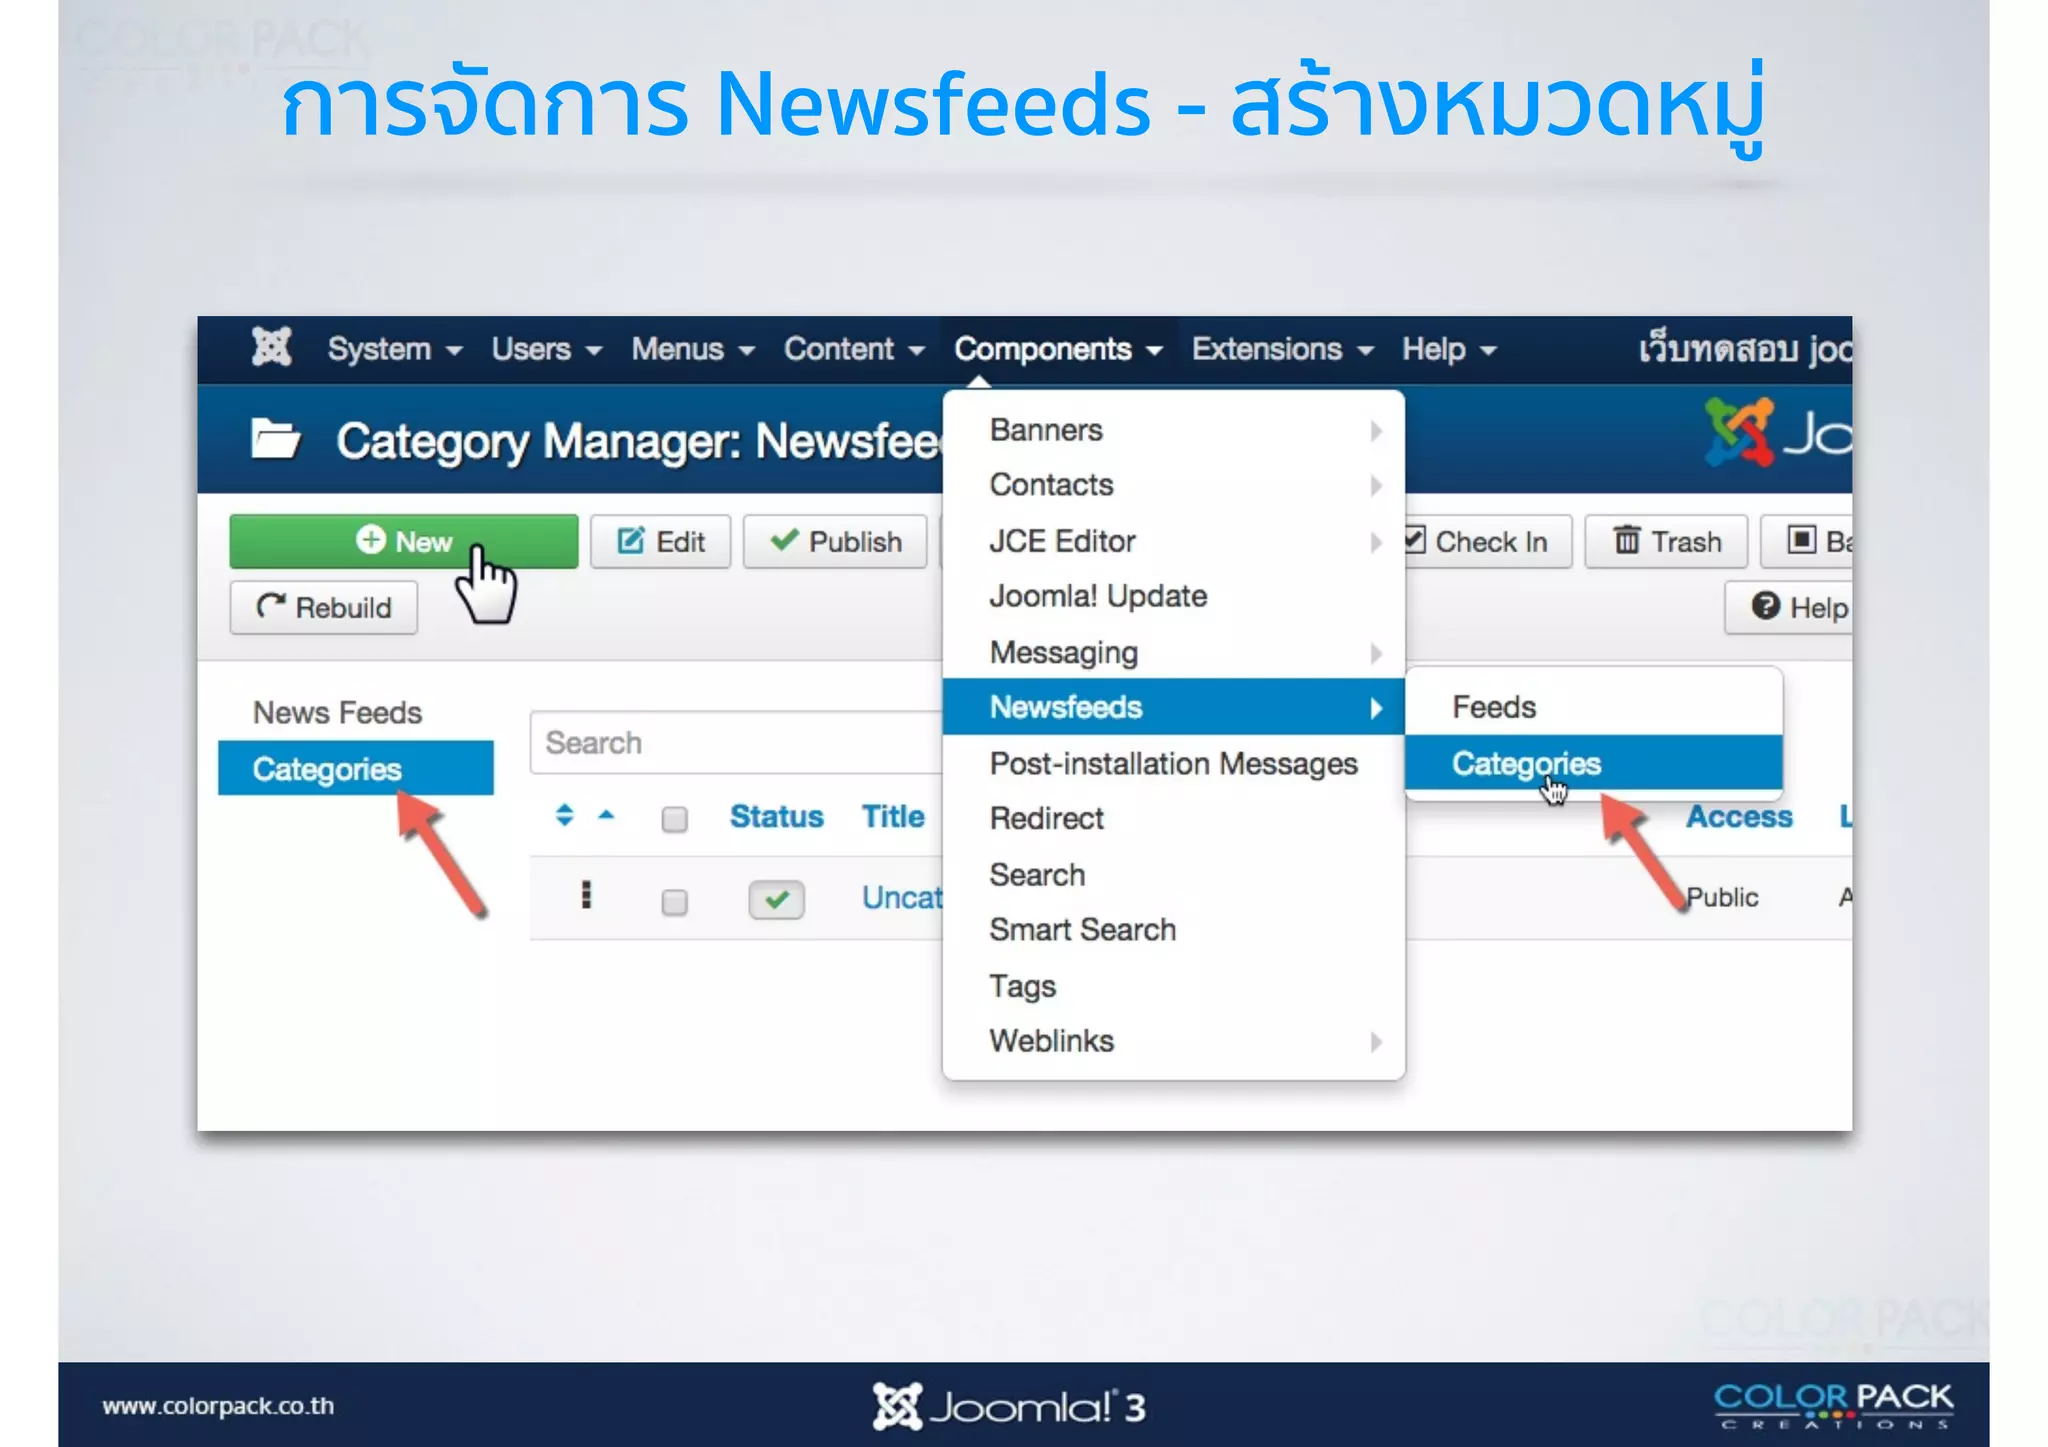The image size is (2048, 1447).
Task: Click the Rebuild button
Action: 324,607
